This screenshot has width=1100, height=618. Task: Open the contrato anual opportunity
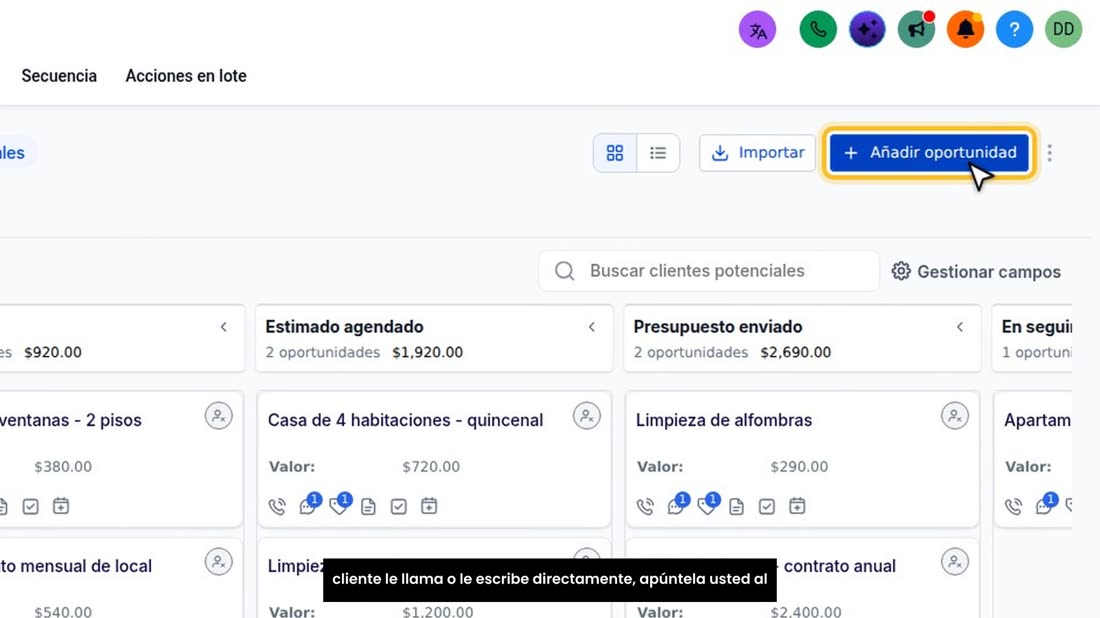pos(840,566)
